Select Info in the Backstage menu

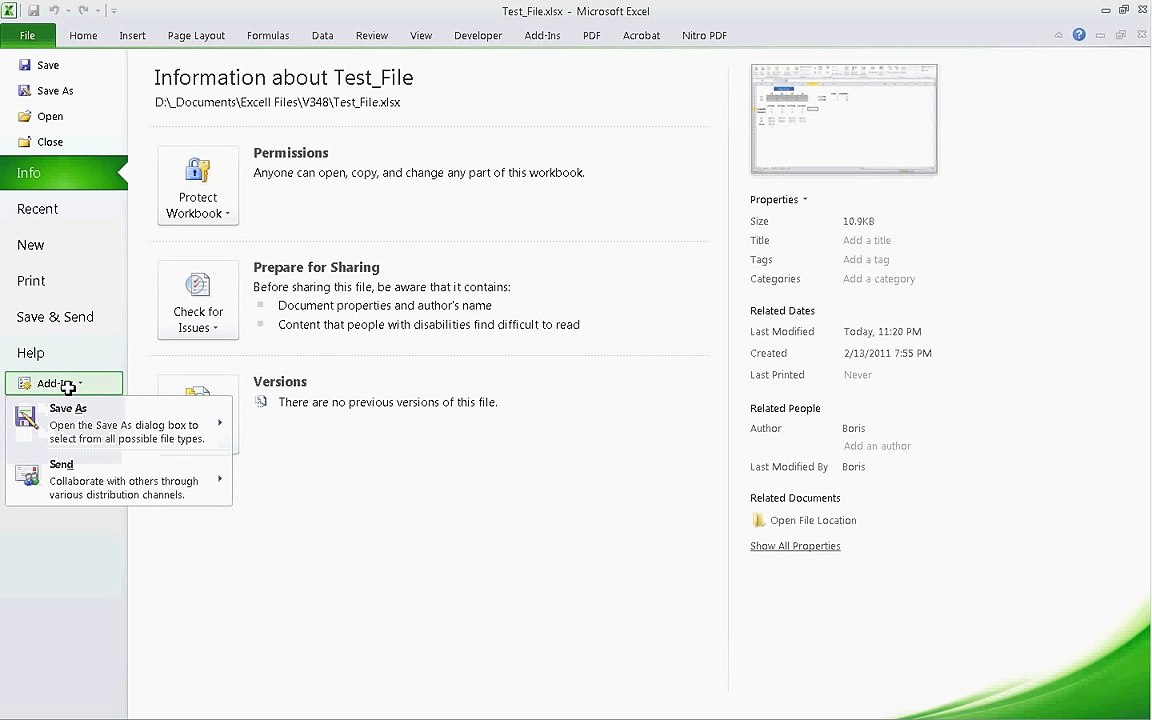64,173
